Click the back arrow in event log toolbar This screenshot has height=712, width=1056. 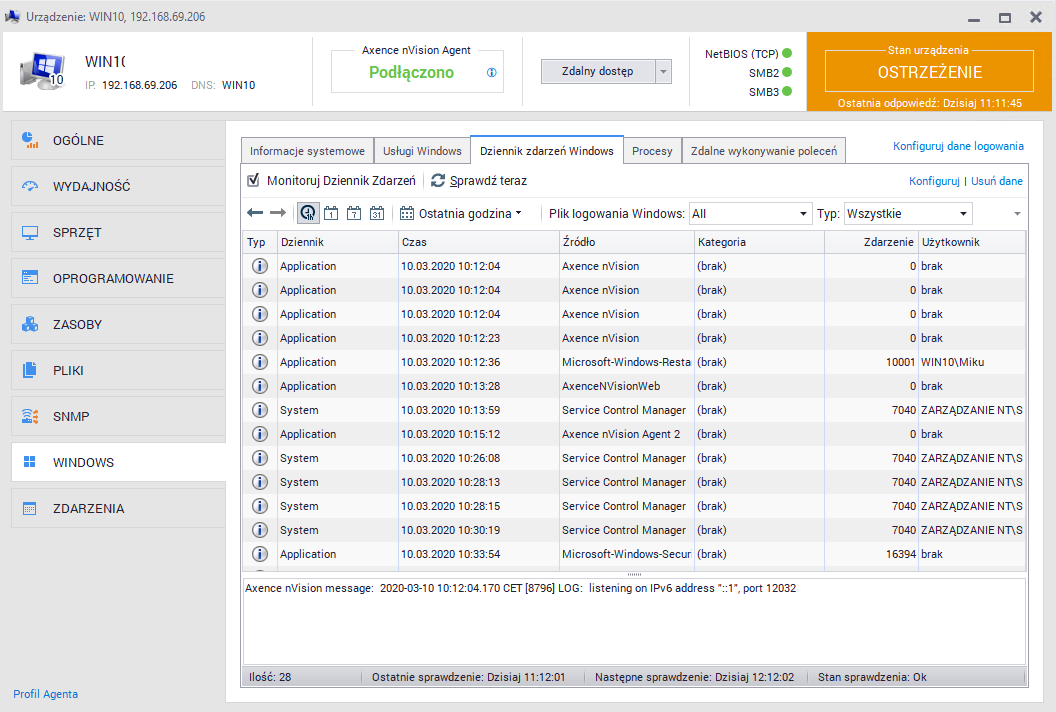(x=255, y=213)
